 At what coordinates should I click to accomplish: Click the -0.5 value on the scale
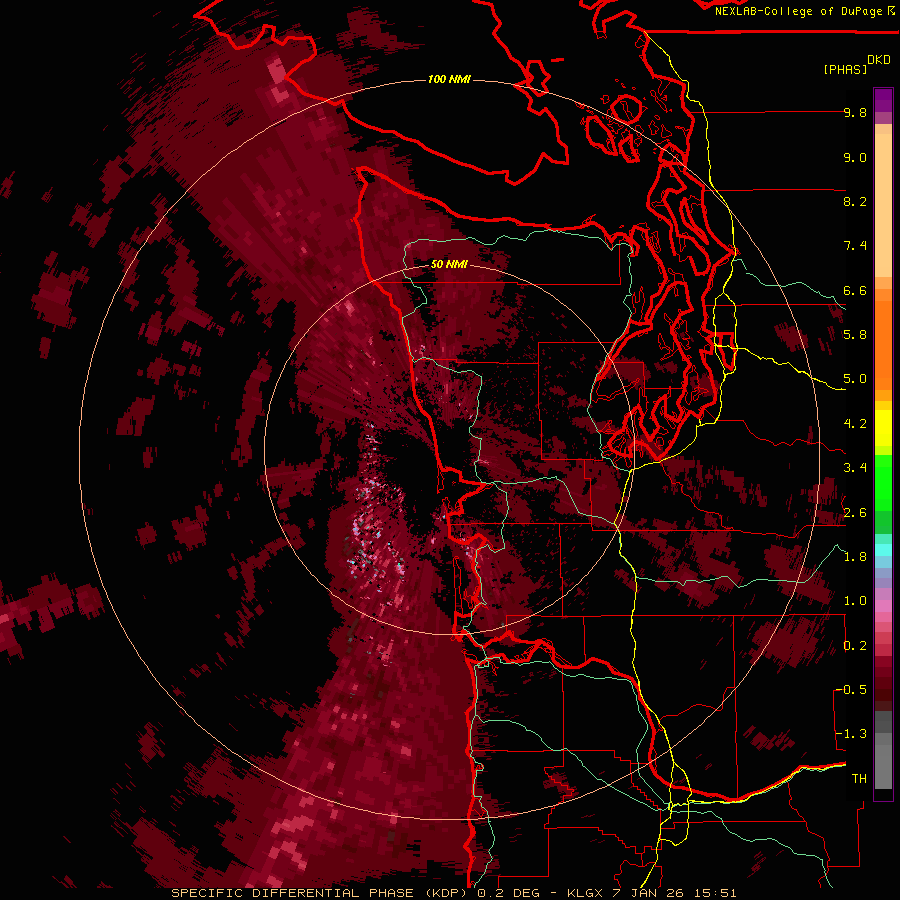pos(851,690)
